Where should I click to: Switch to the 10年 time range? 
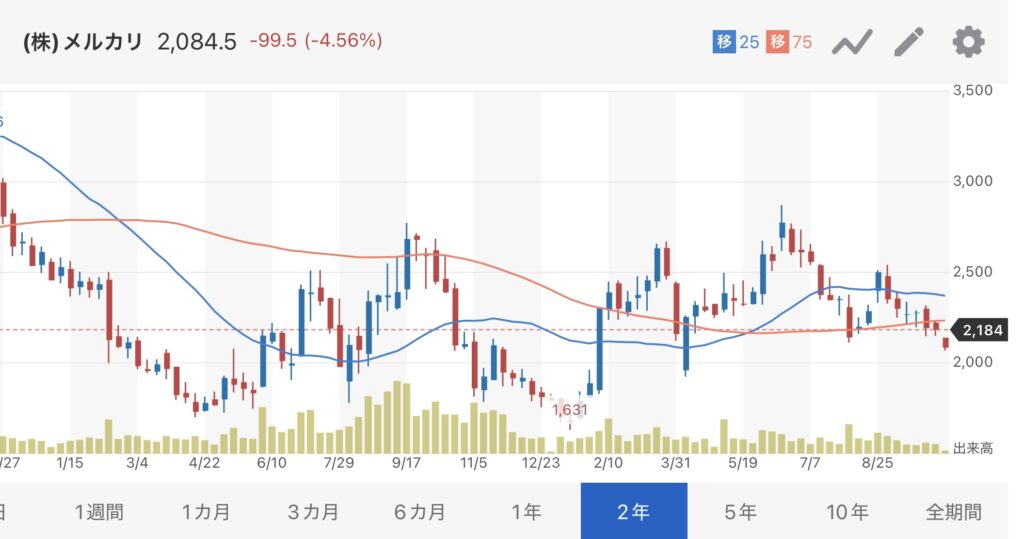tap(847, 512)
